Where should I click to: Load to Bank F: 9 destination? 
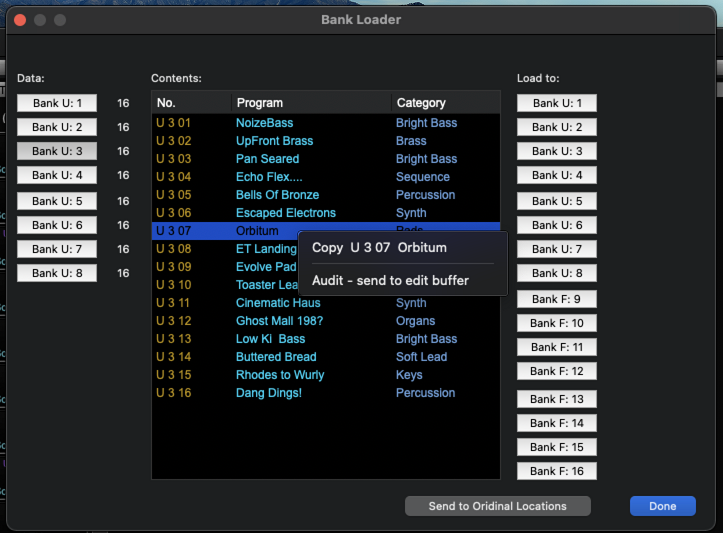pos(557,299)
